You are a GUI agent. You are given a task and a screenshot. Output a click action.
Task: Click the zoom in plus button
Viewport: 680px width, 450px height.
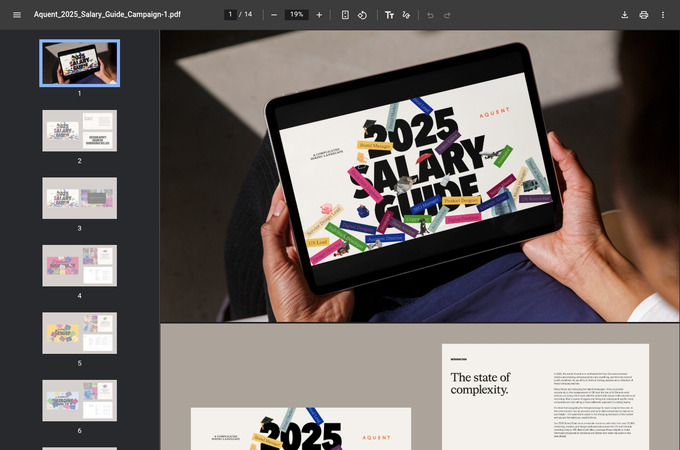click(x=319, y=15)
